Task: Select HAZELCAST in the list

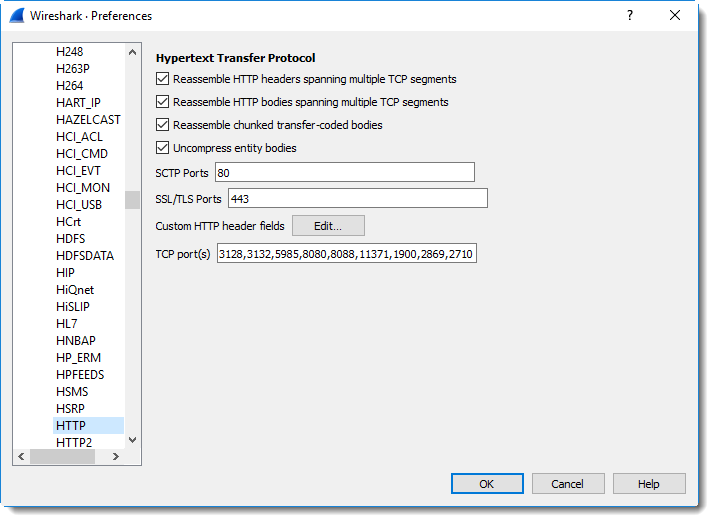Action: tap(88, 120)
